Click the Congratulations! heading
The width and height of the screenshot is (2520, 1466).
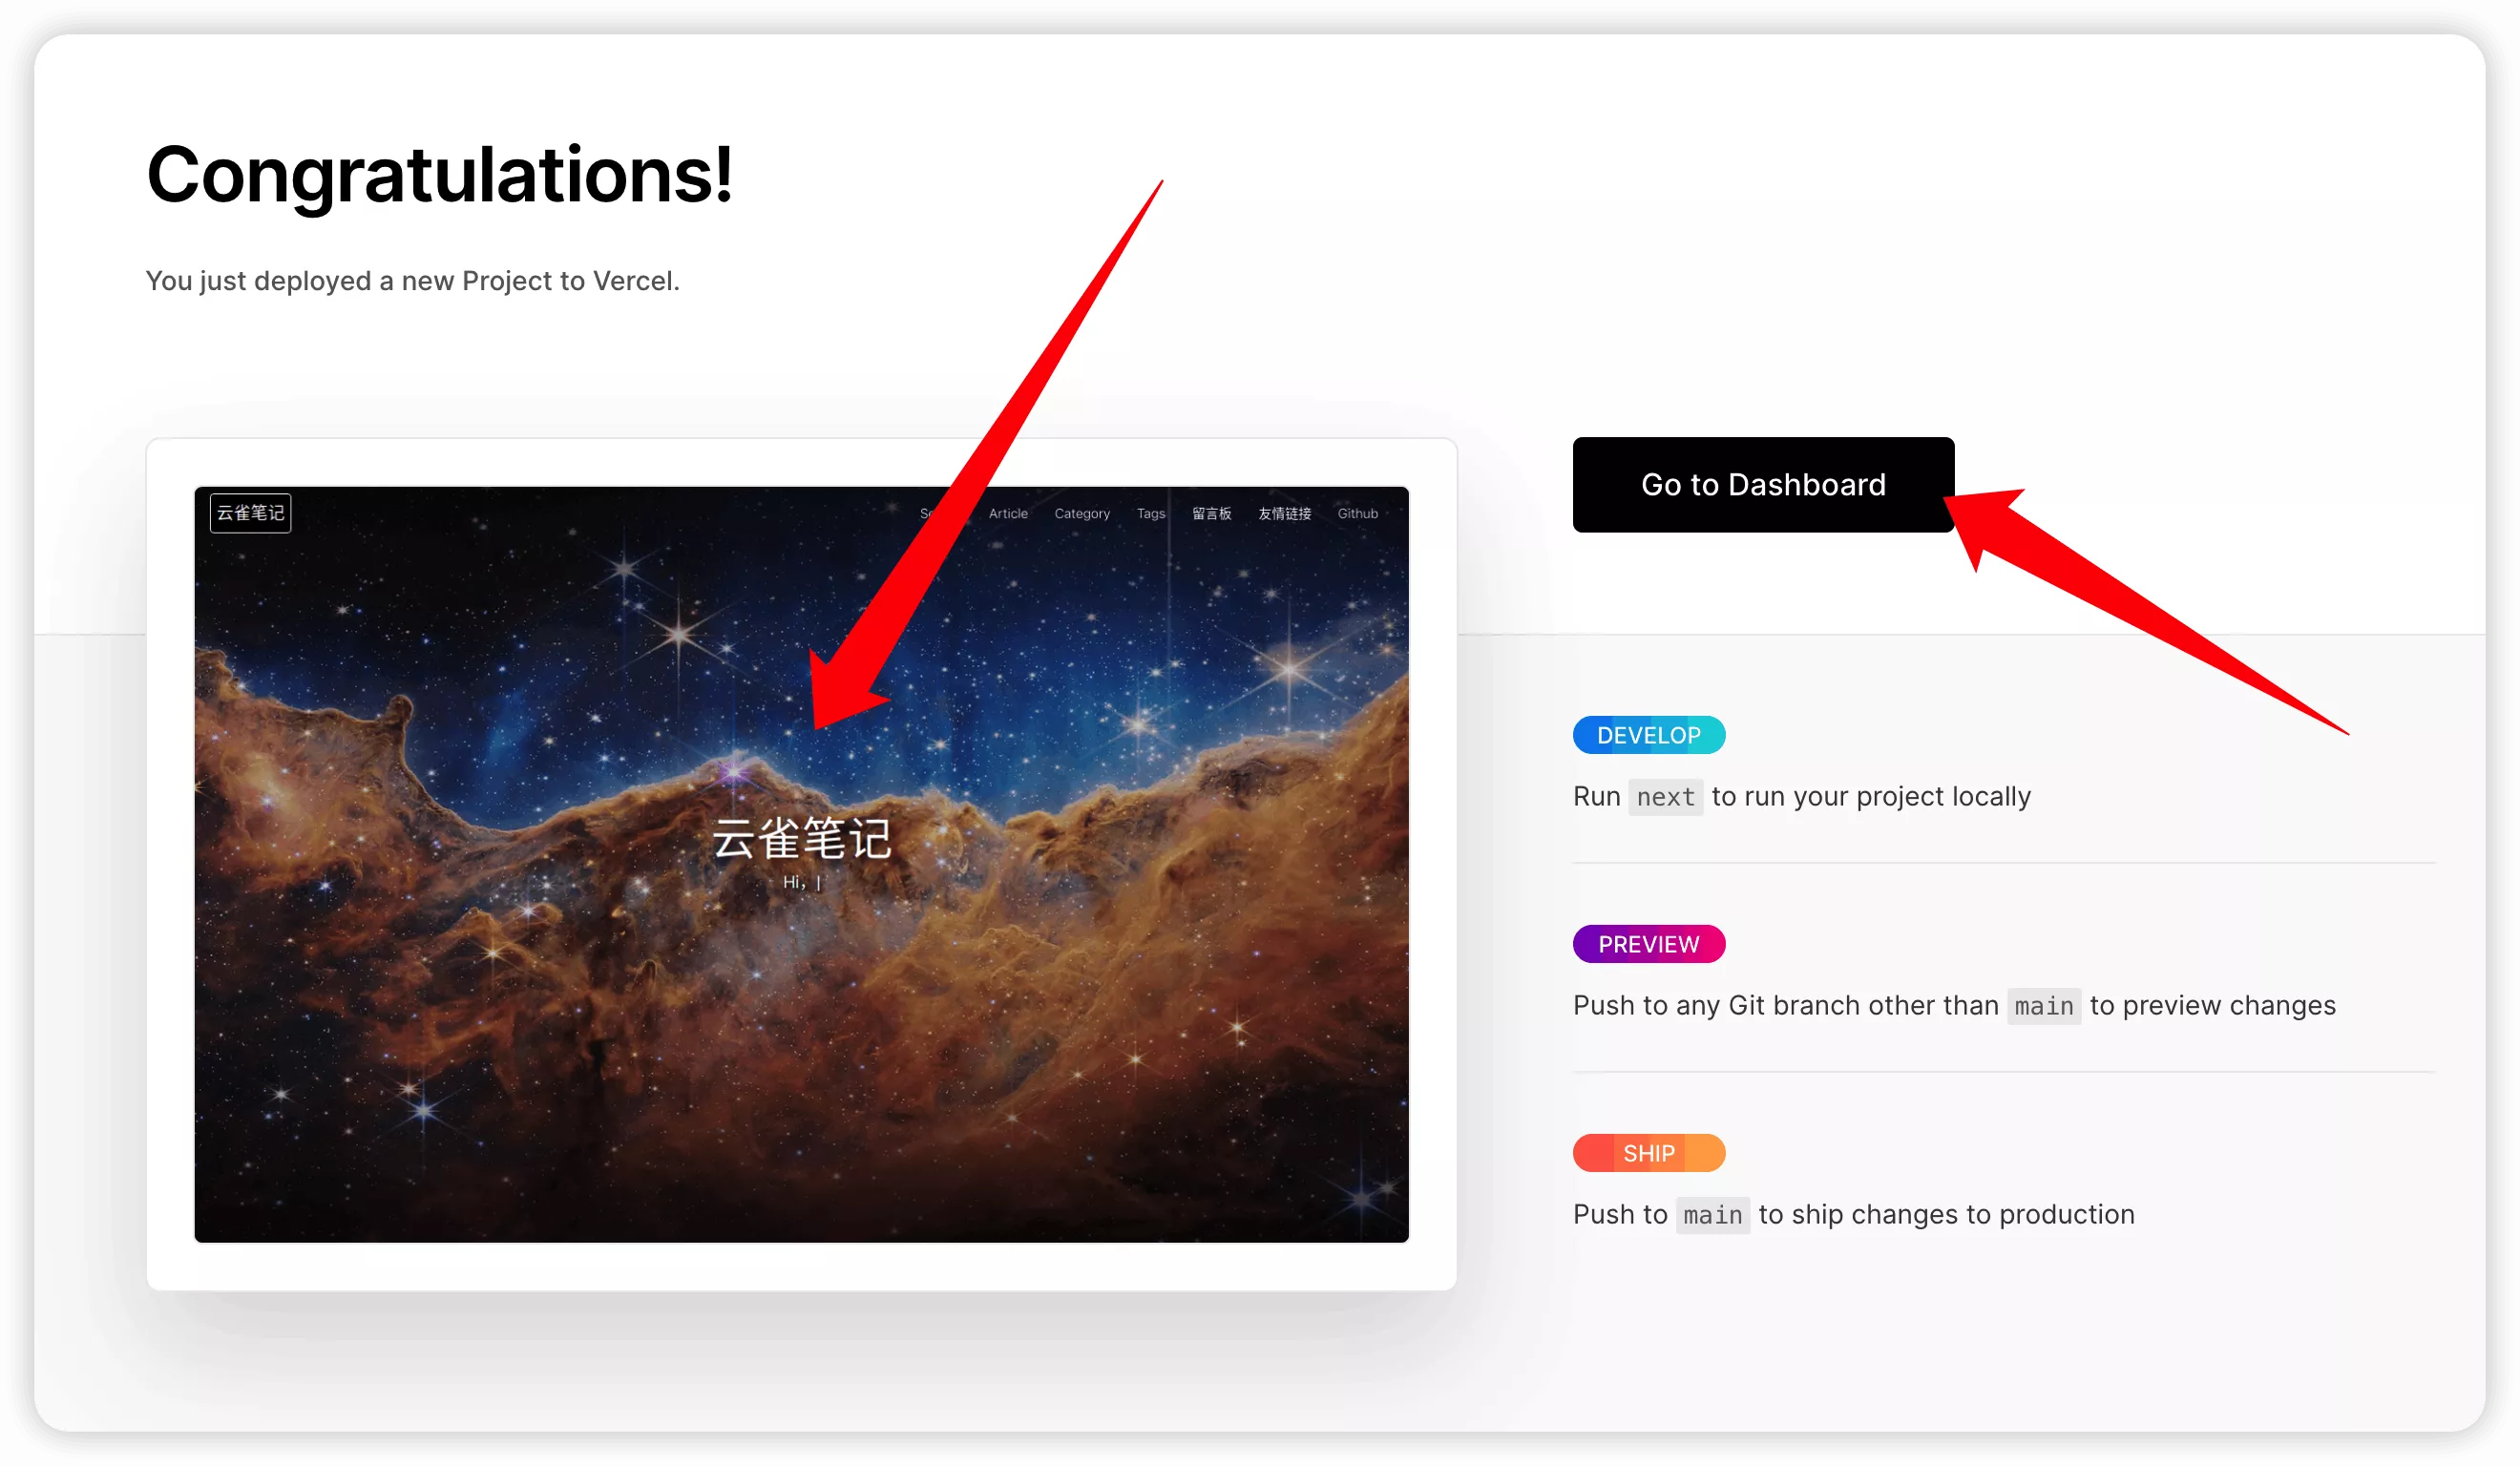pos(440,174)
